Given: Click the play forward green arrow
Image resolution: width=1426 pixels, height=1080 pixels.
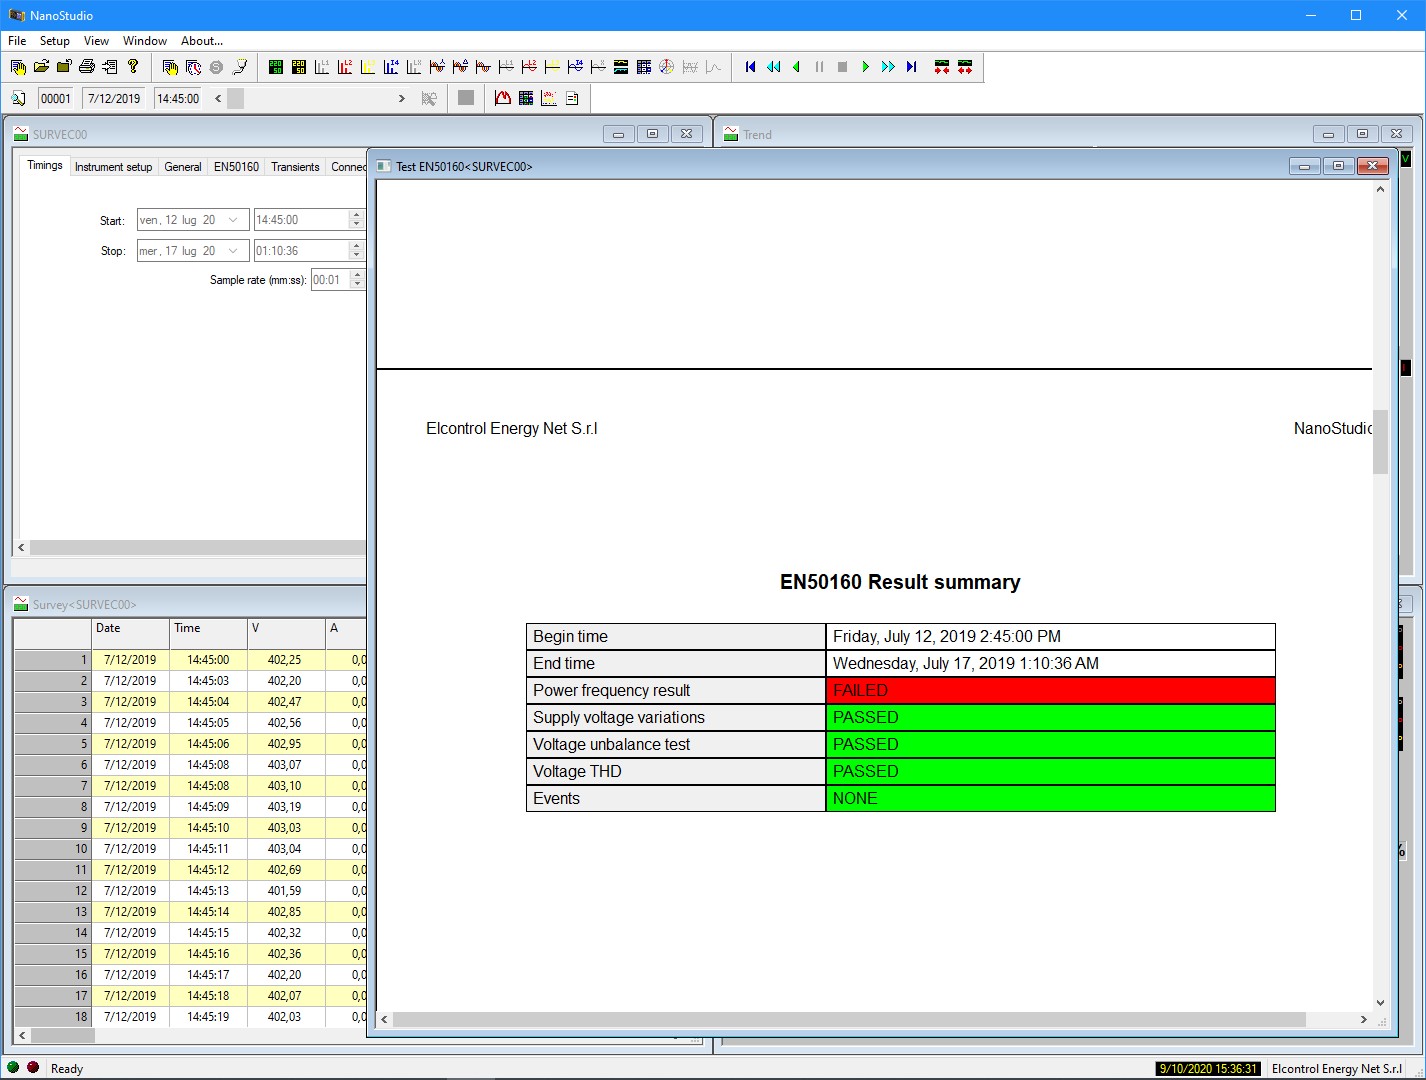Looking at the screenshot, I should click(865, 67).
